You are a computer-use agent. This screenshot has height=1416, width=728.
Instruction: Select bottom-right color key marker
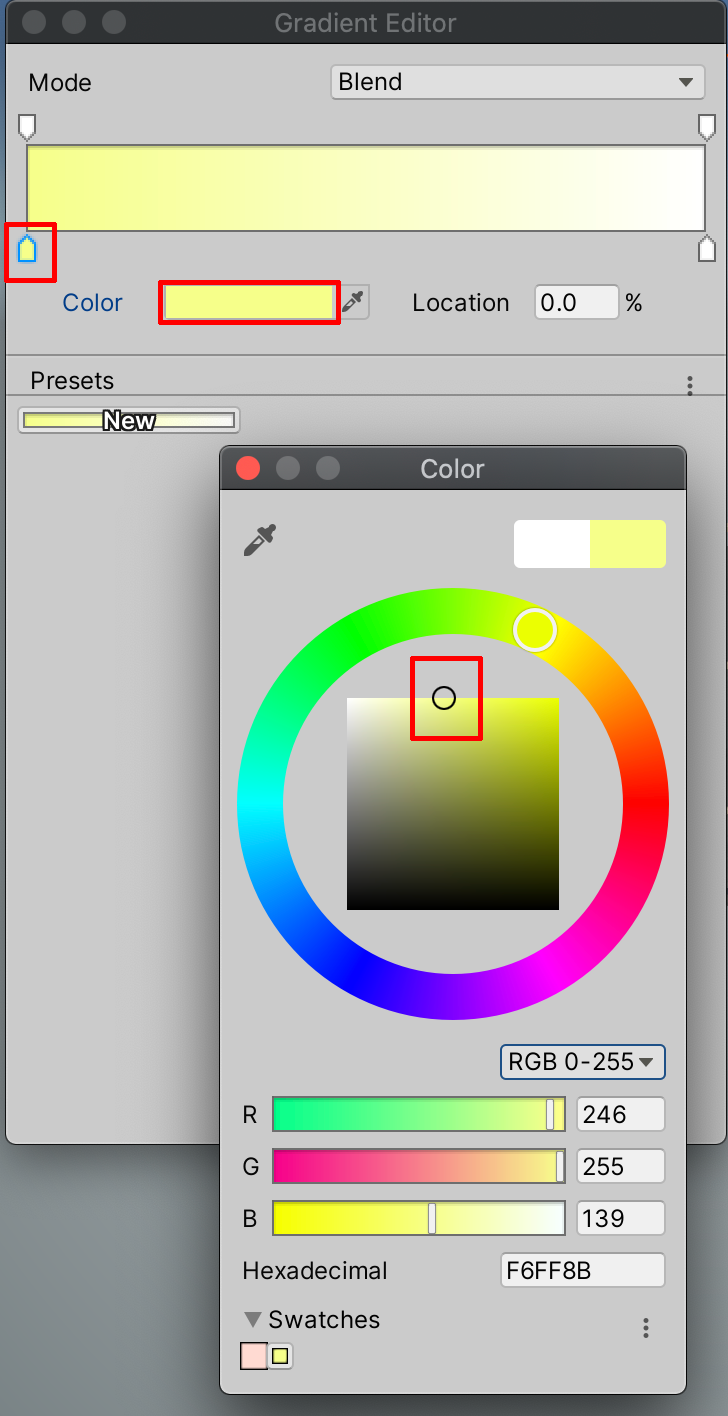(706, 249)
